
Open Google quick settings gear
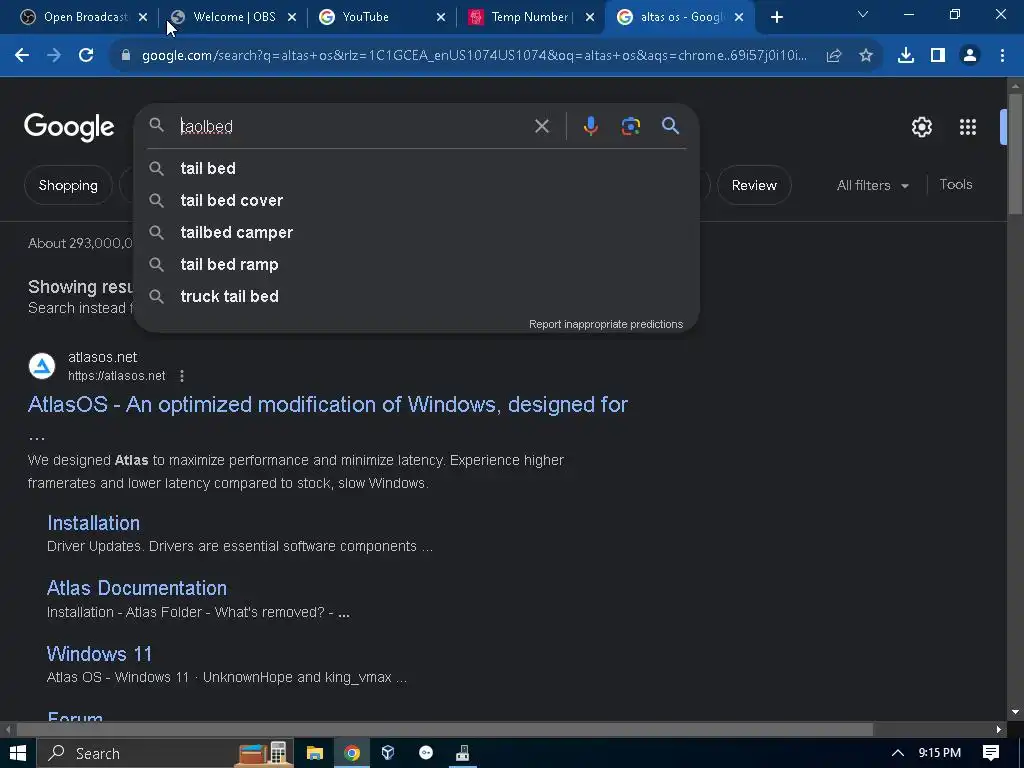pyautogui.click(x=921, y=127)
